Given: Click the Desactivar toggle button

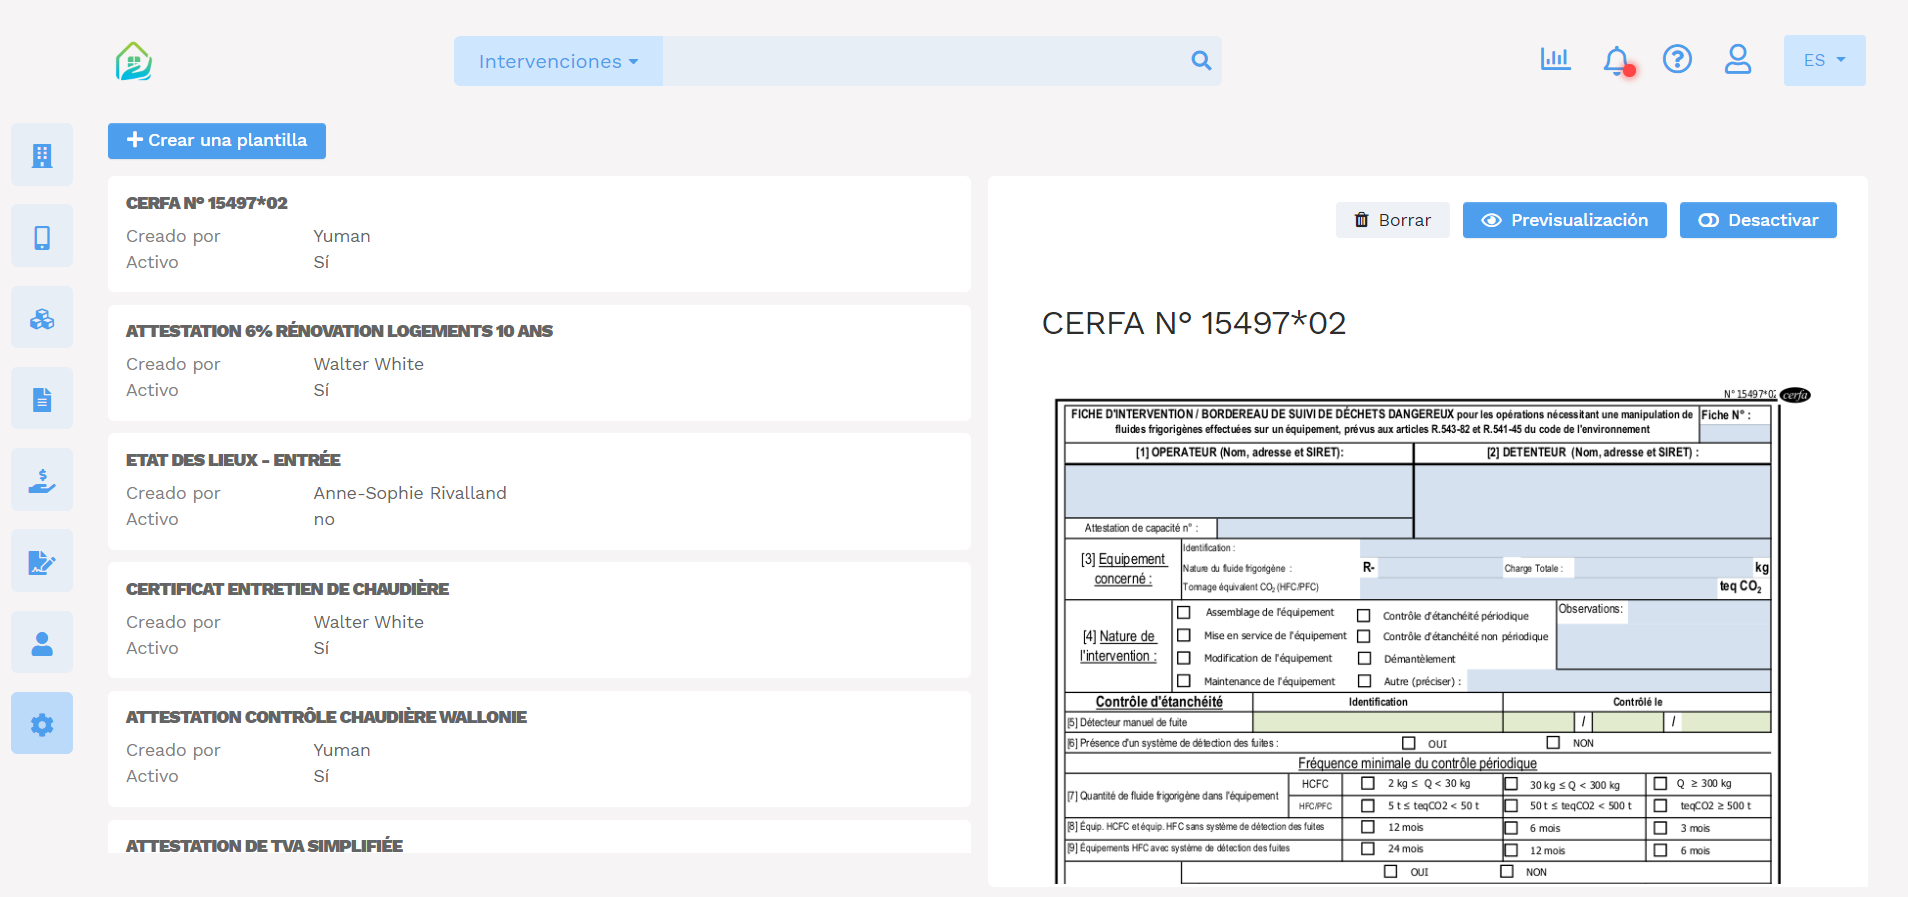Looking at the screenshot, I should [1758, 220].
